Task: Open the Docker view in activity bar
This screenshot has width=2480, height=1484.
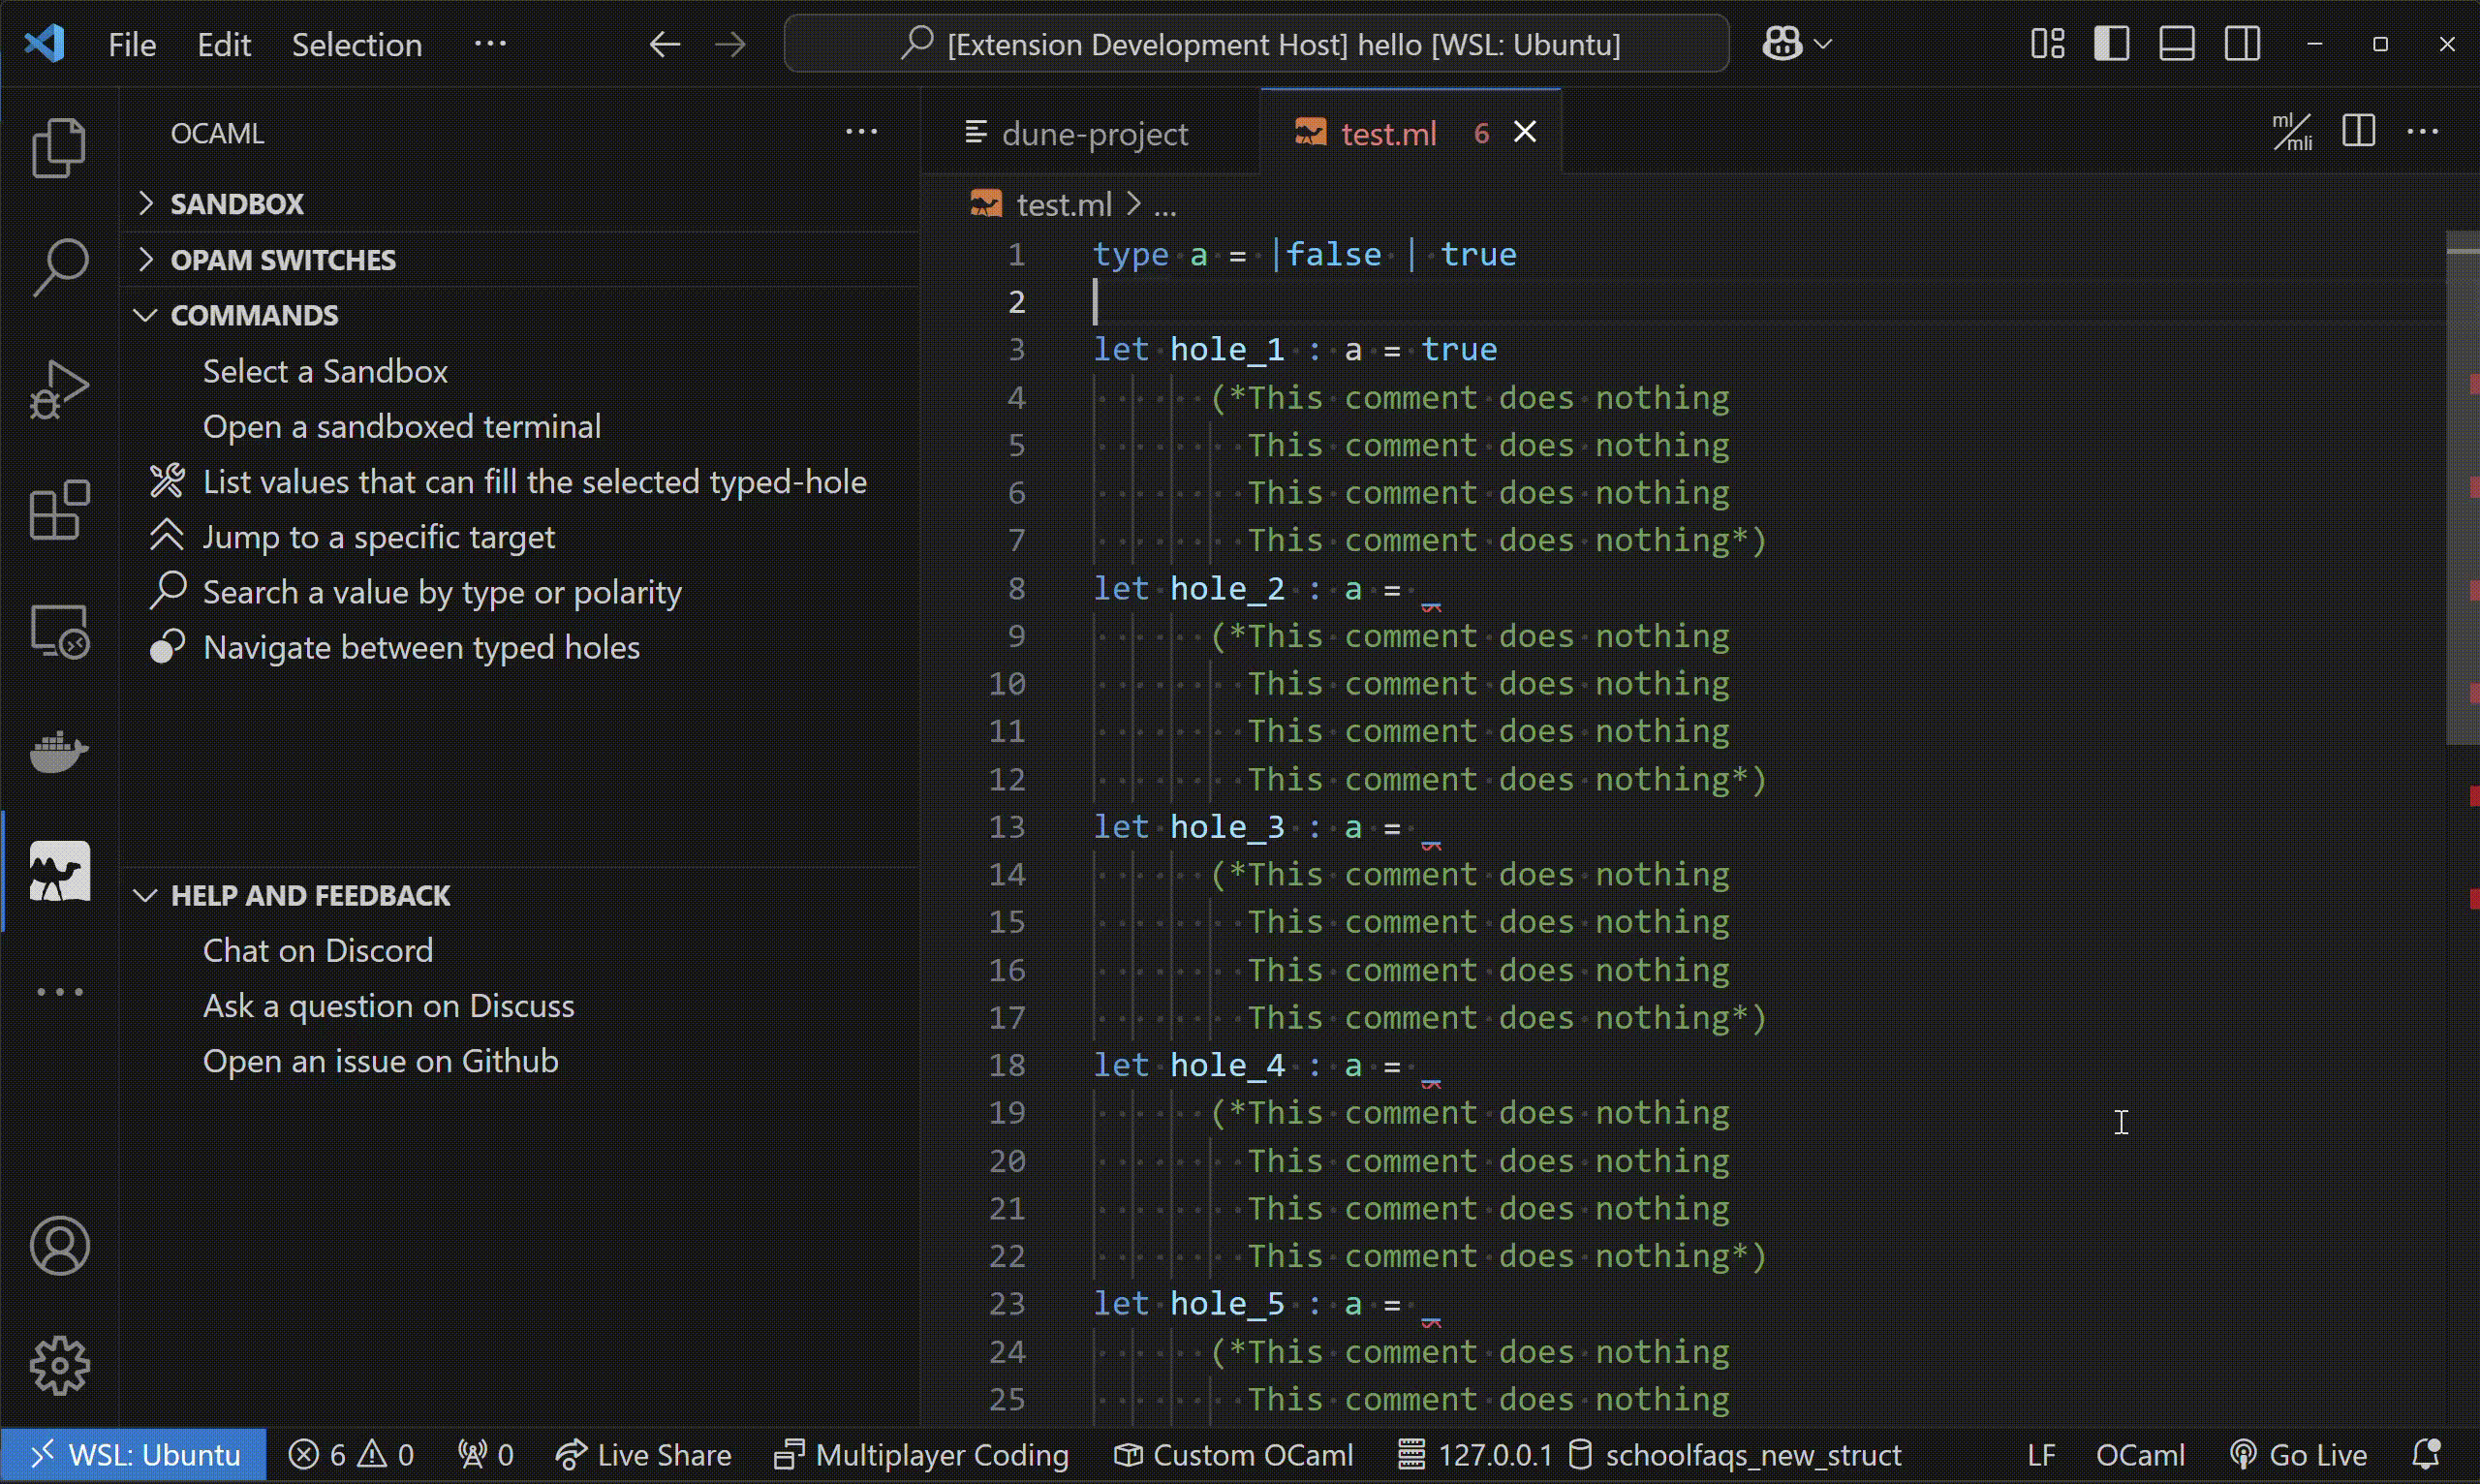Action: (x=59, y=751)
